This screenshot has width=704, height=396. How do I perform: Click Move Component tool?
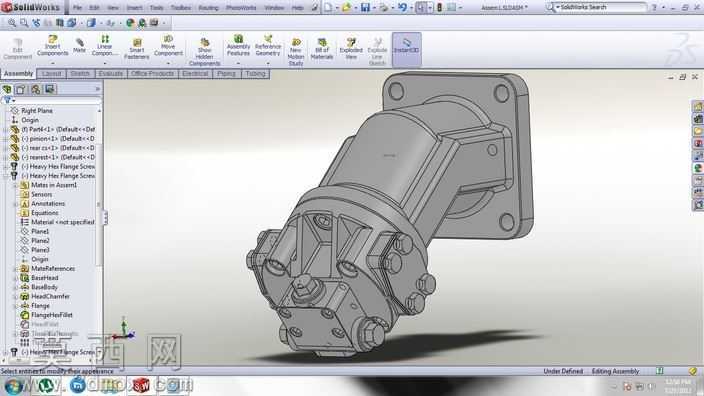pyautogui.click(x=168, y=46)
